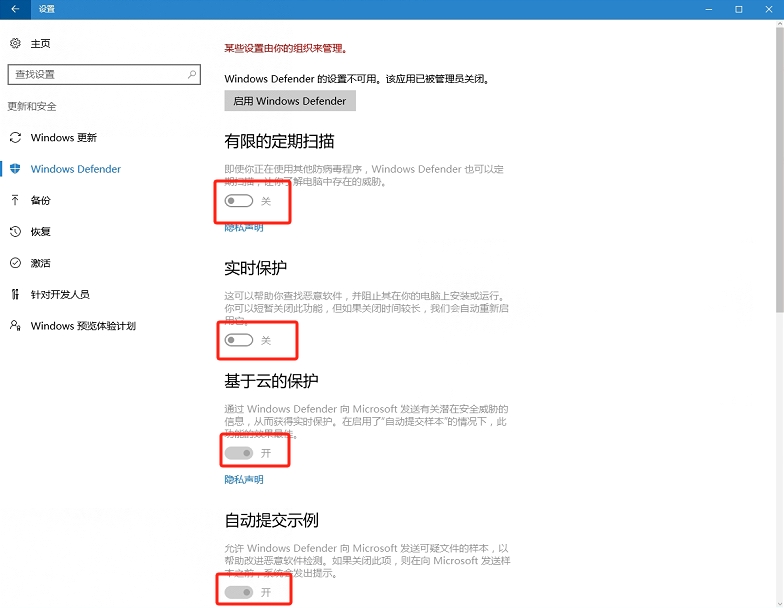This screenshot has height=608, width=784.
Task: Maximize the 设置 window
Action: click(738, 9)
